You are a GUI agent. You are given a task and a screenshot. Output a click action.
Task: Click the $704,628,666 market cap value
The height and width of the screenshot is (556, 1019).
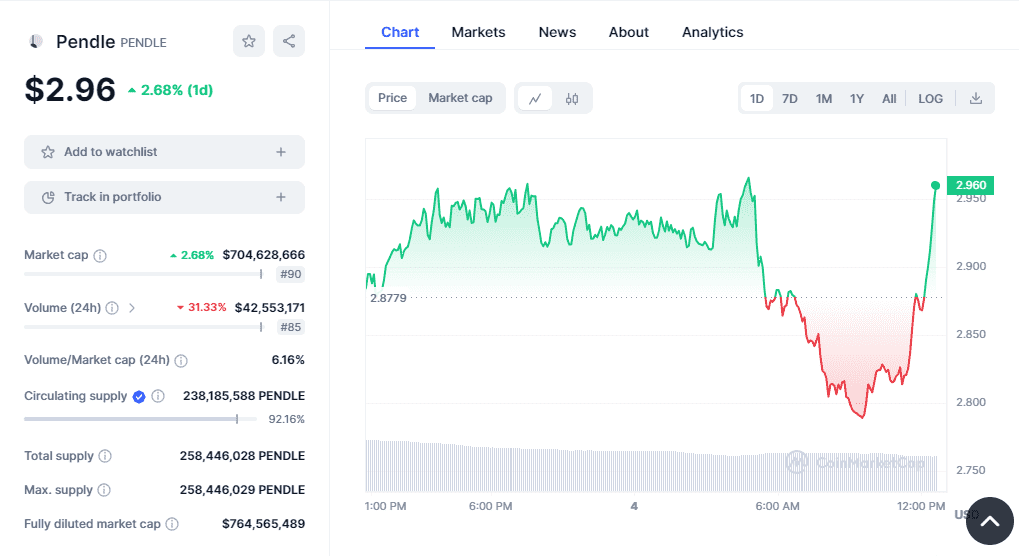tap(263, 255)
